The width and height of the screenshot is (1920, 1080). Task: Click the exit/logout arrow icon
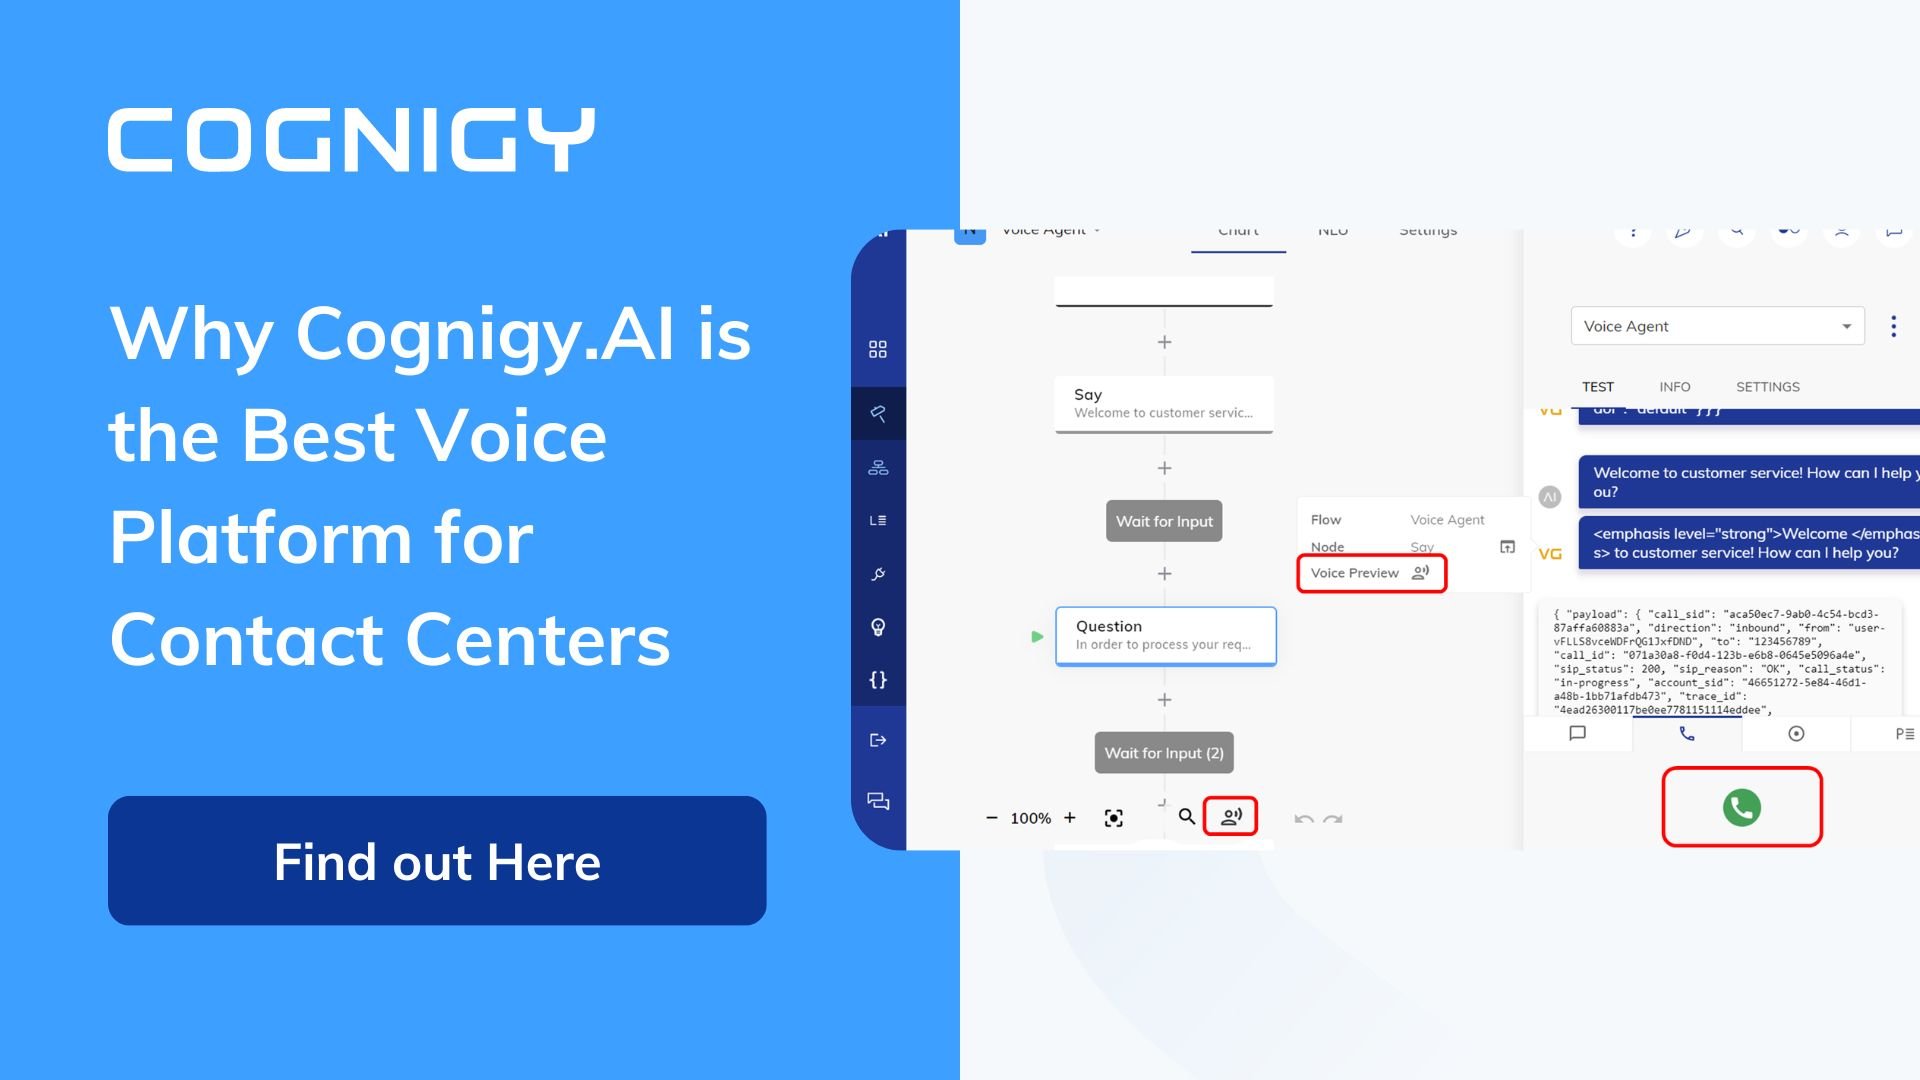coord(878,738)
